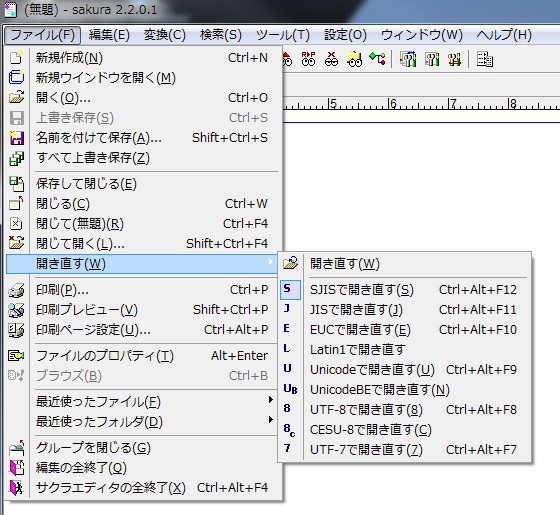Select UnicodeBEで開き直す(N) option
Image resolution: width=560 pixels, height=515 pixels.
404,390
